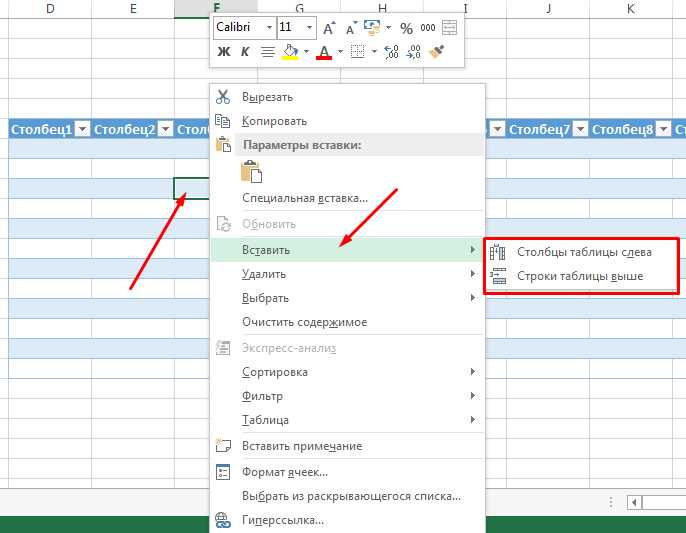Open borders dropdown arrow
The height and width of the screenshot is (533, 686).
click(374, 52)
